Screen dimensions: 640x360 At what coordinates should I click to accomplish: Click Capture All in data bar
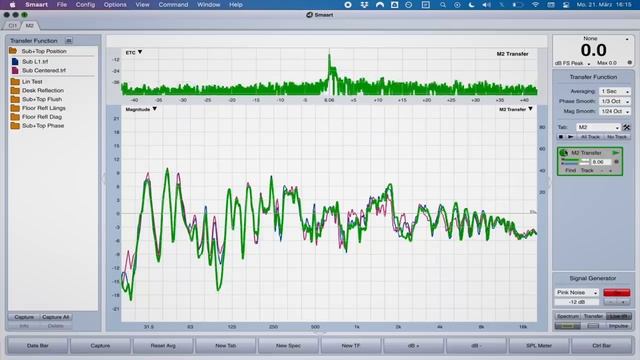coord(56,317)
